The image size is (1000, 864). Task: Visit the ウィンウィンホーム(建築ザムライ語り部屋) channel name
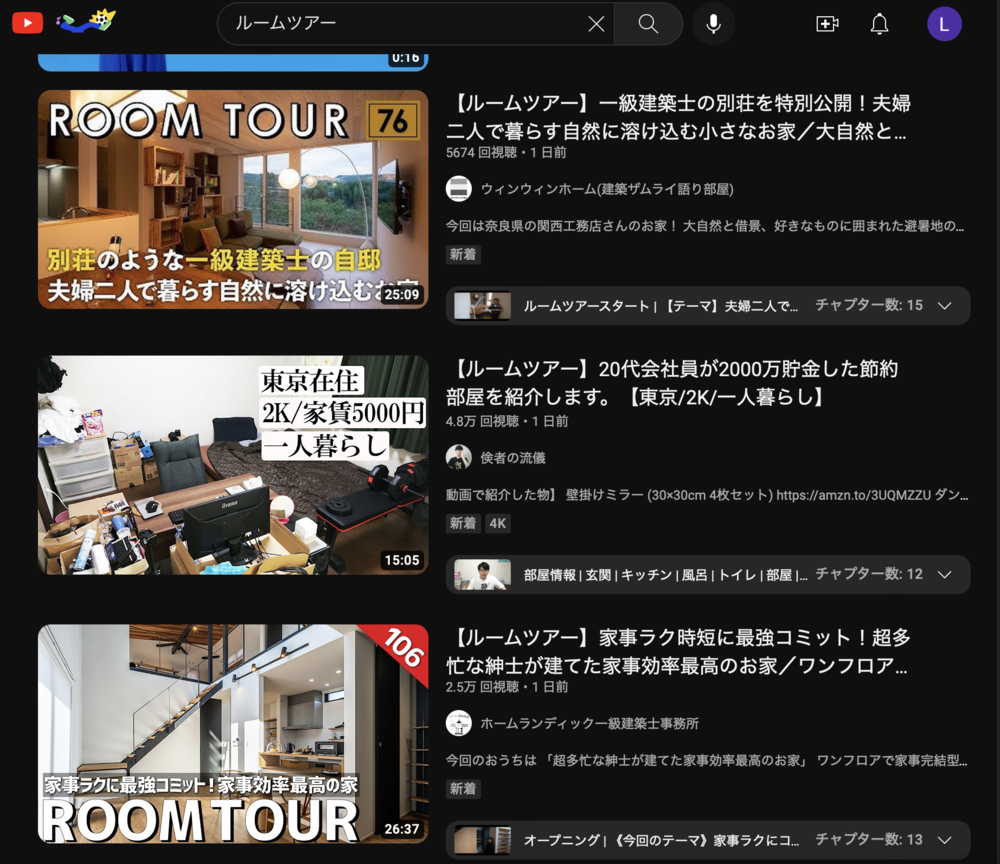coord(607,189)
